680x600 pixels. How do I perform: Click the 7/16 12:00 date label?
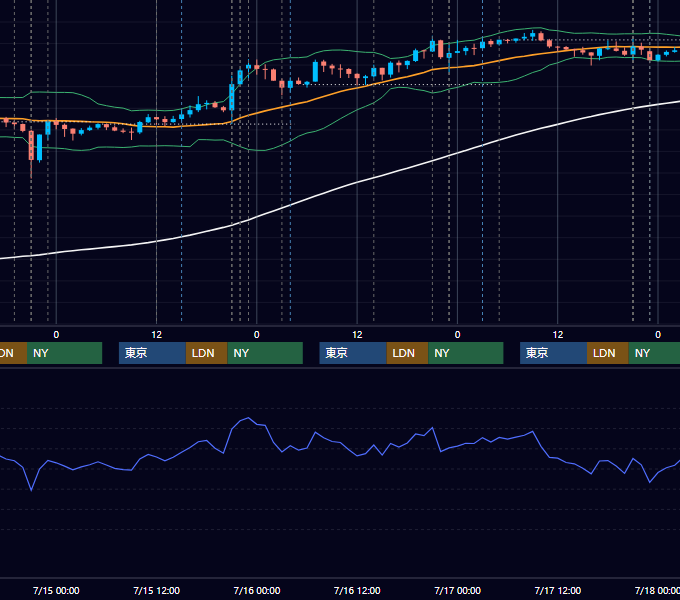tap(357, 590)
